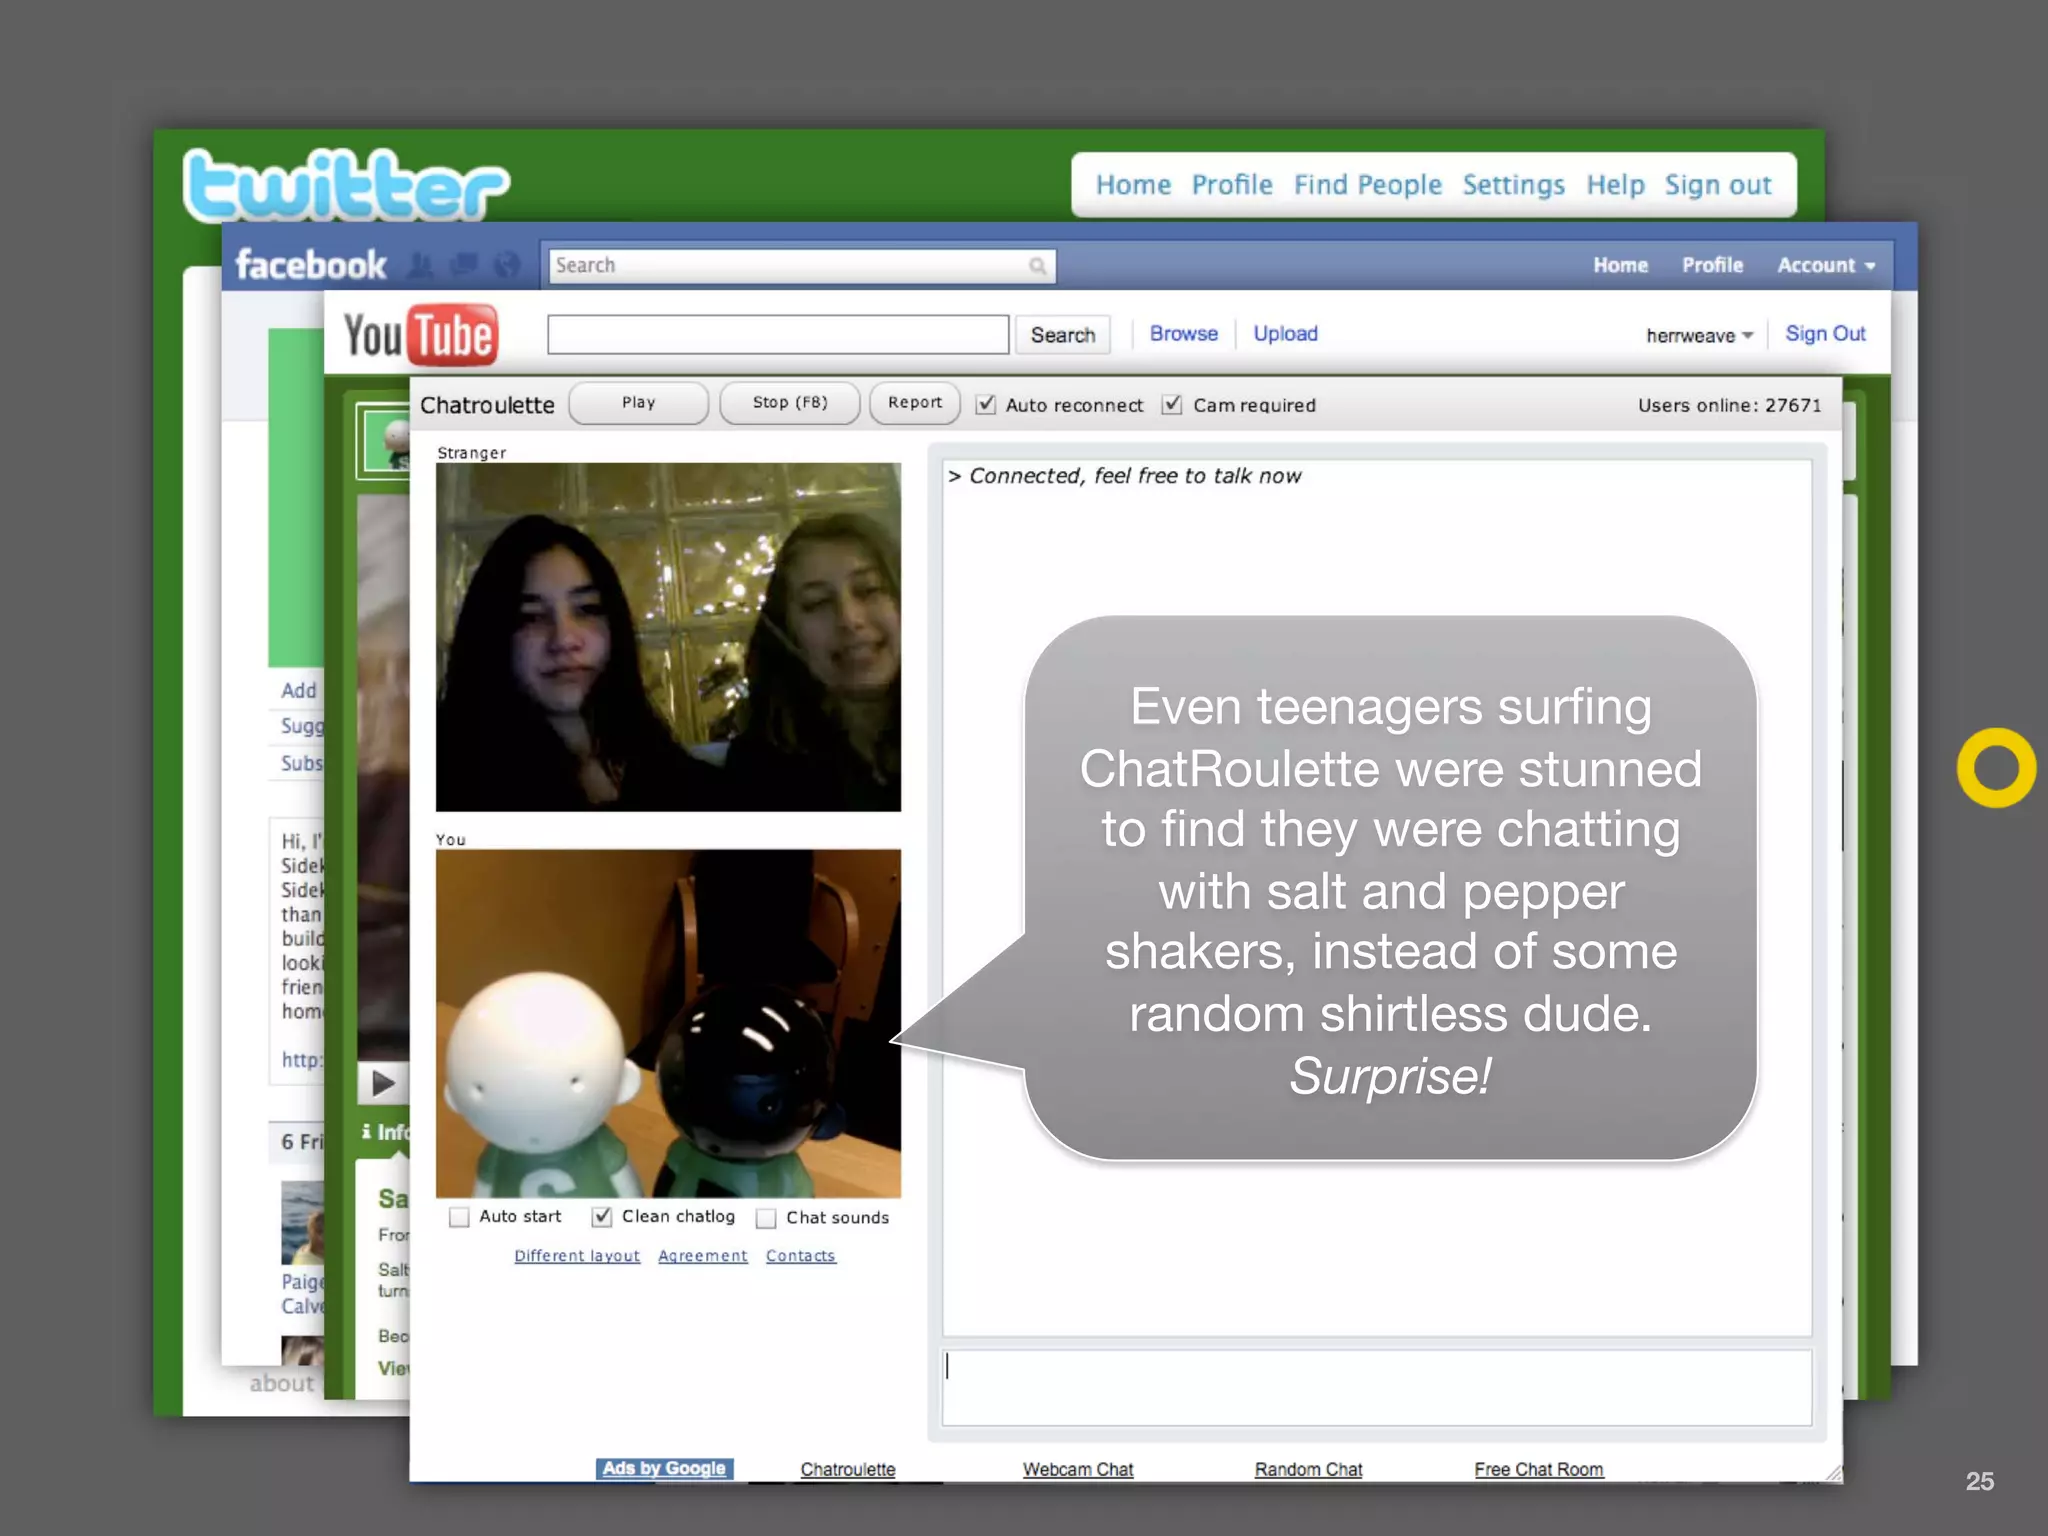The image size is (2048, 1536).
Task: Enable the Chat sounds checkbox
Action: click(x=767, y=1218)
